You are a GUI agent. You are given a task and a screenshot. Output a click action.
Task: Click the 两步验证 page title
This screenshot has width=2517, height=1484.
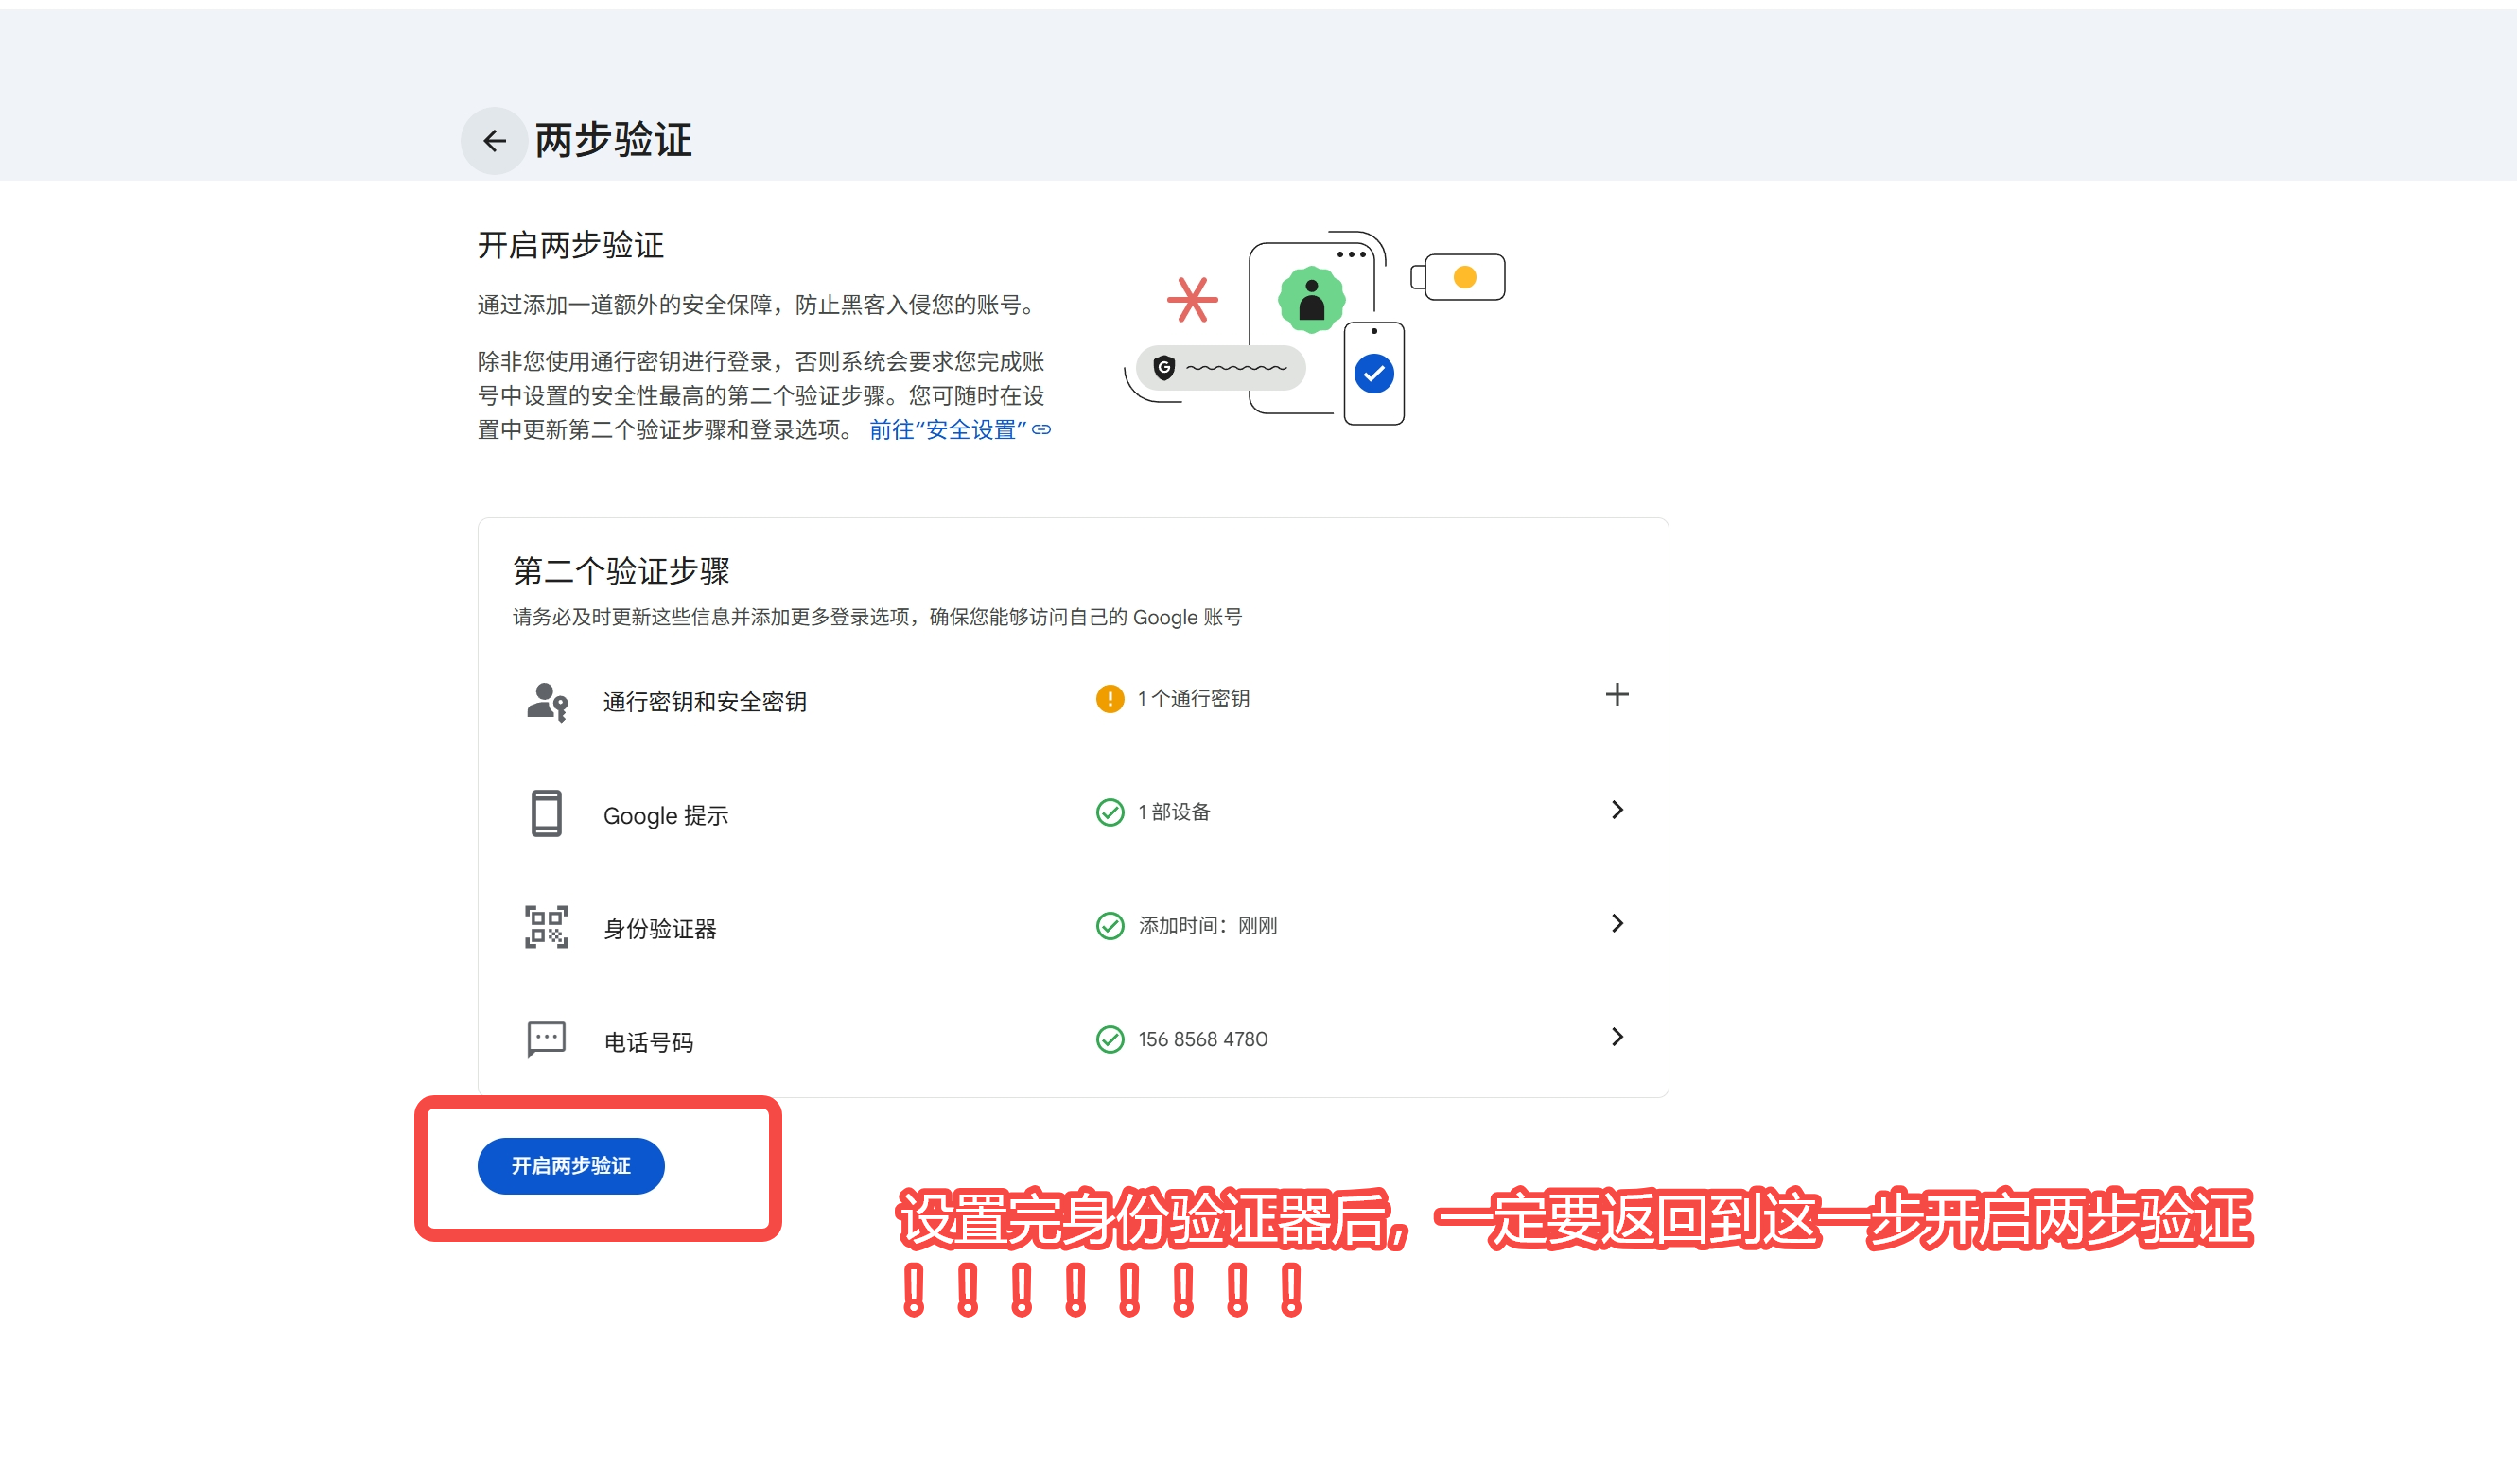click(613, 140)
